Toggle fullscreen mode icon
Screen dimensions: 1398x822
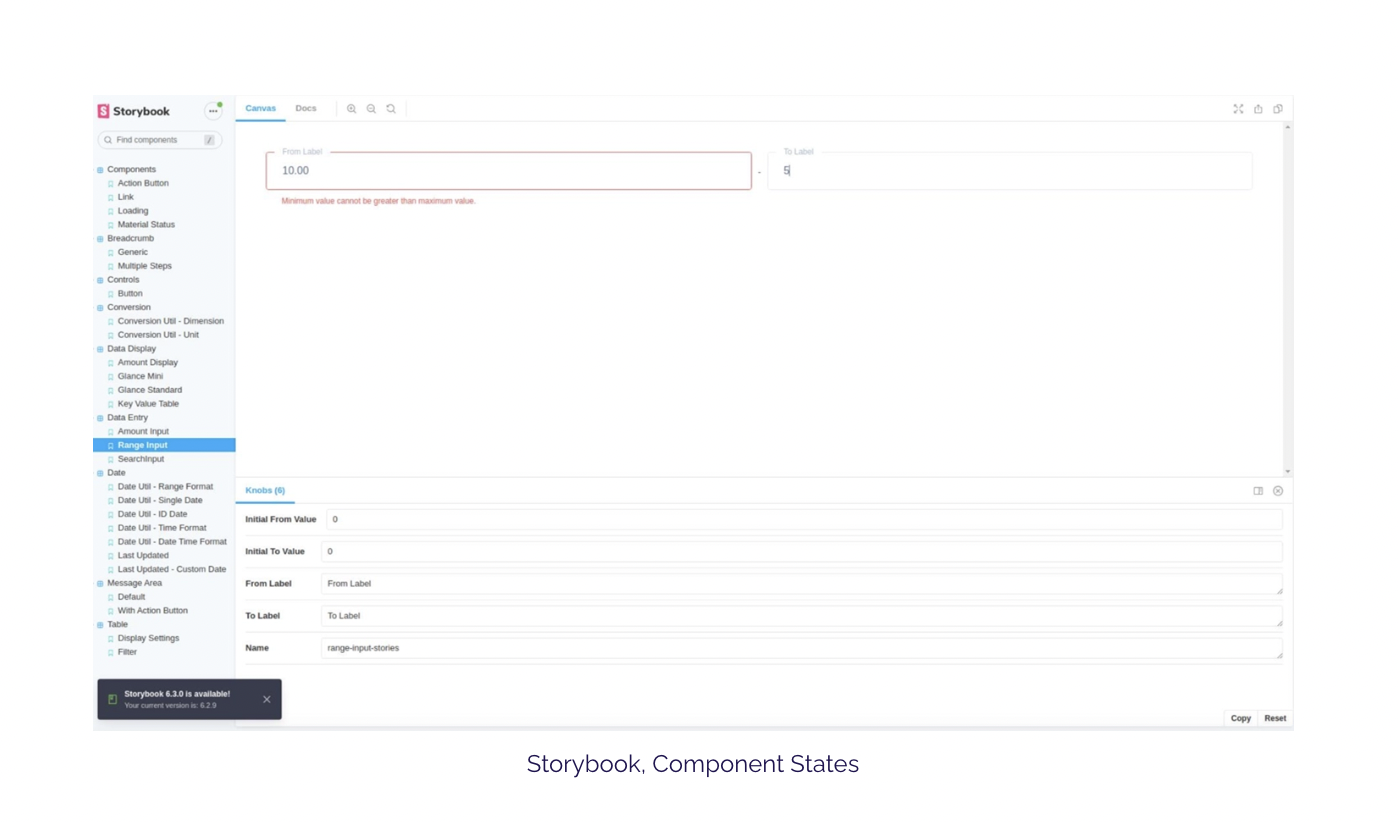(x=1238, y=109)
